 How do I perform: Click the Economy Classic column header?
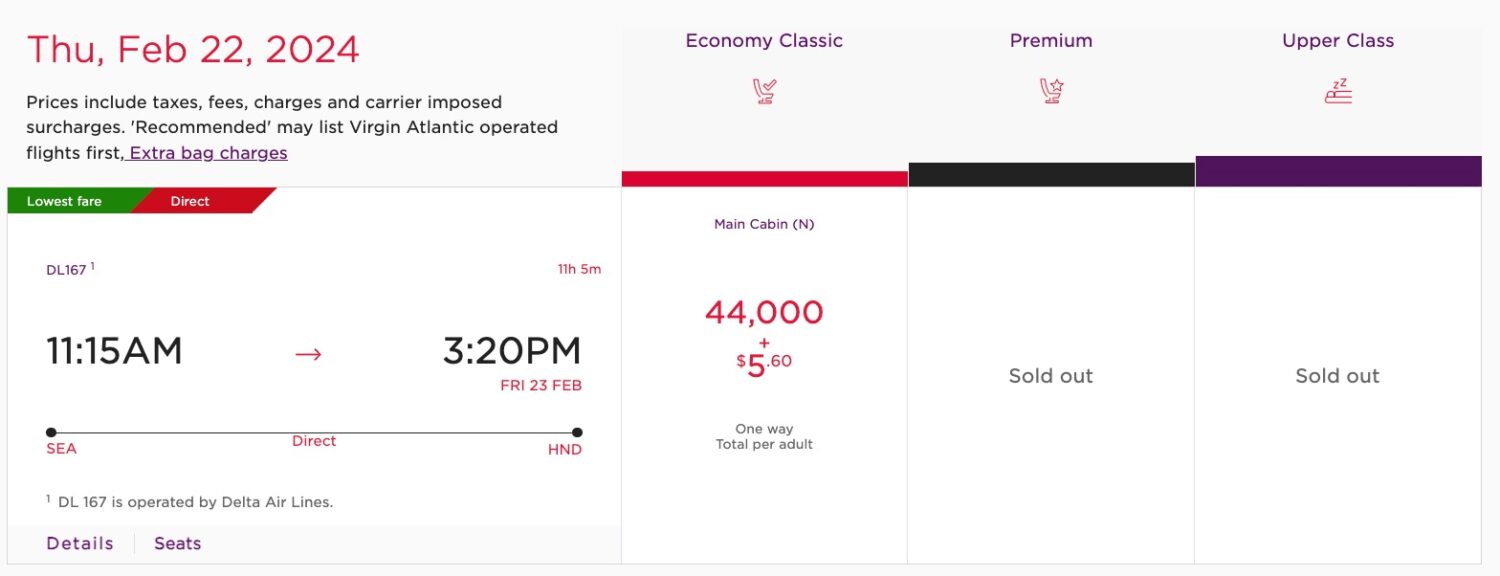763,40
